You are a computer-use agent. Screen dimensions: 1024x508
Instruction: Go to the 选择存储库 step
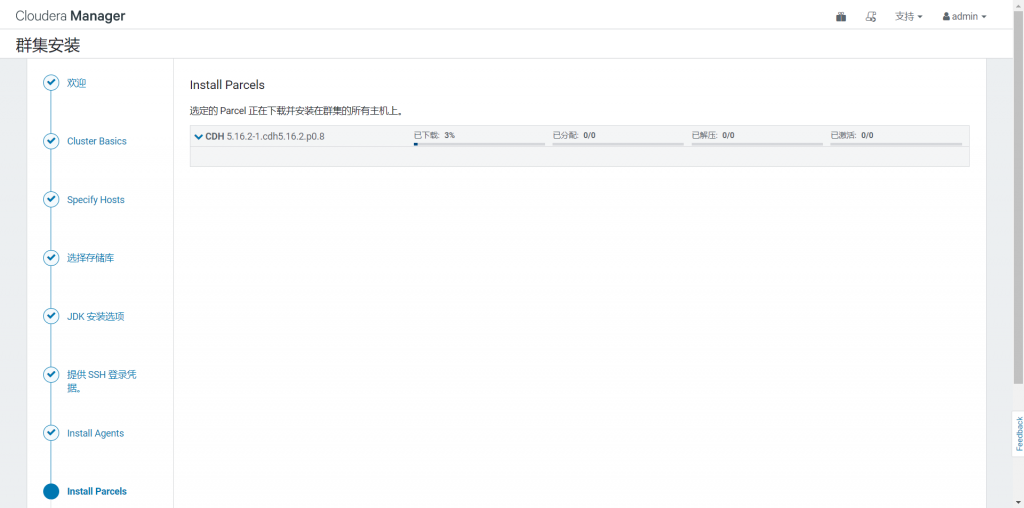point(91,258)
